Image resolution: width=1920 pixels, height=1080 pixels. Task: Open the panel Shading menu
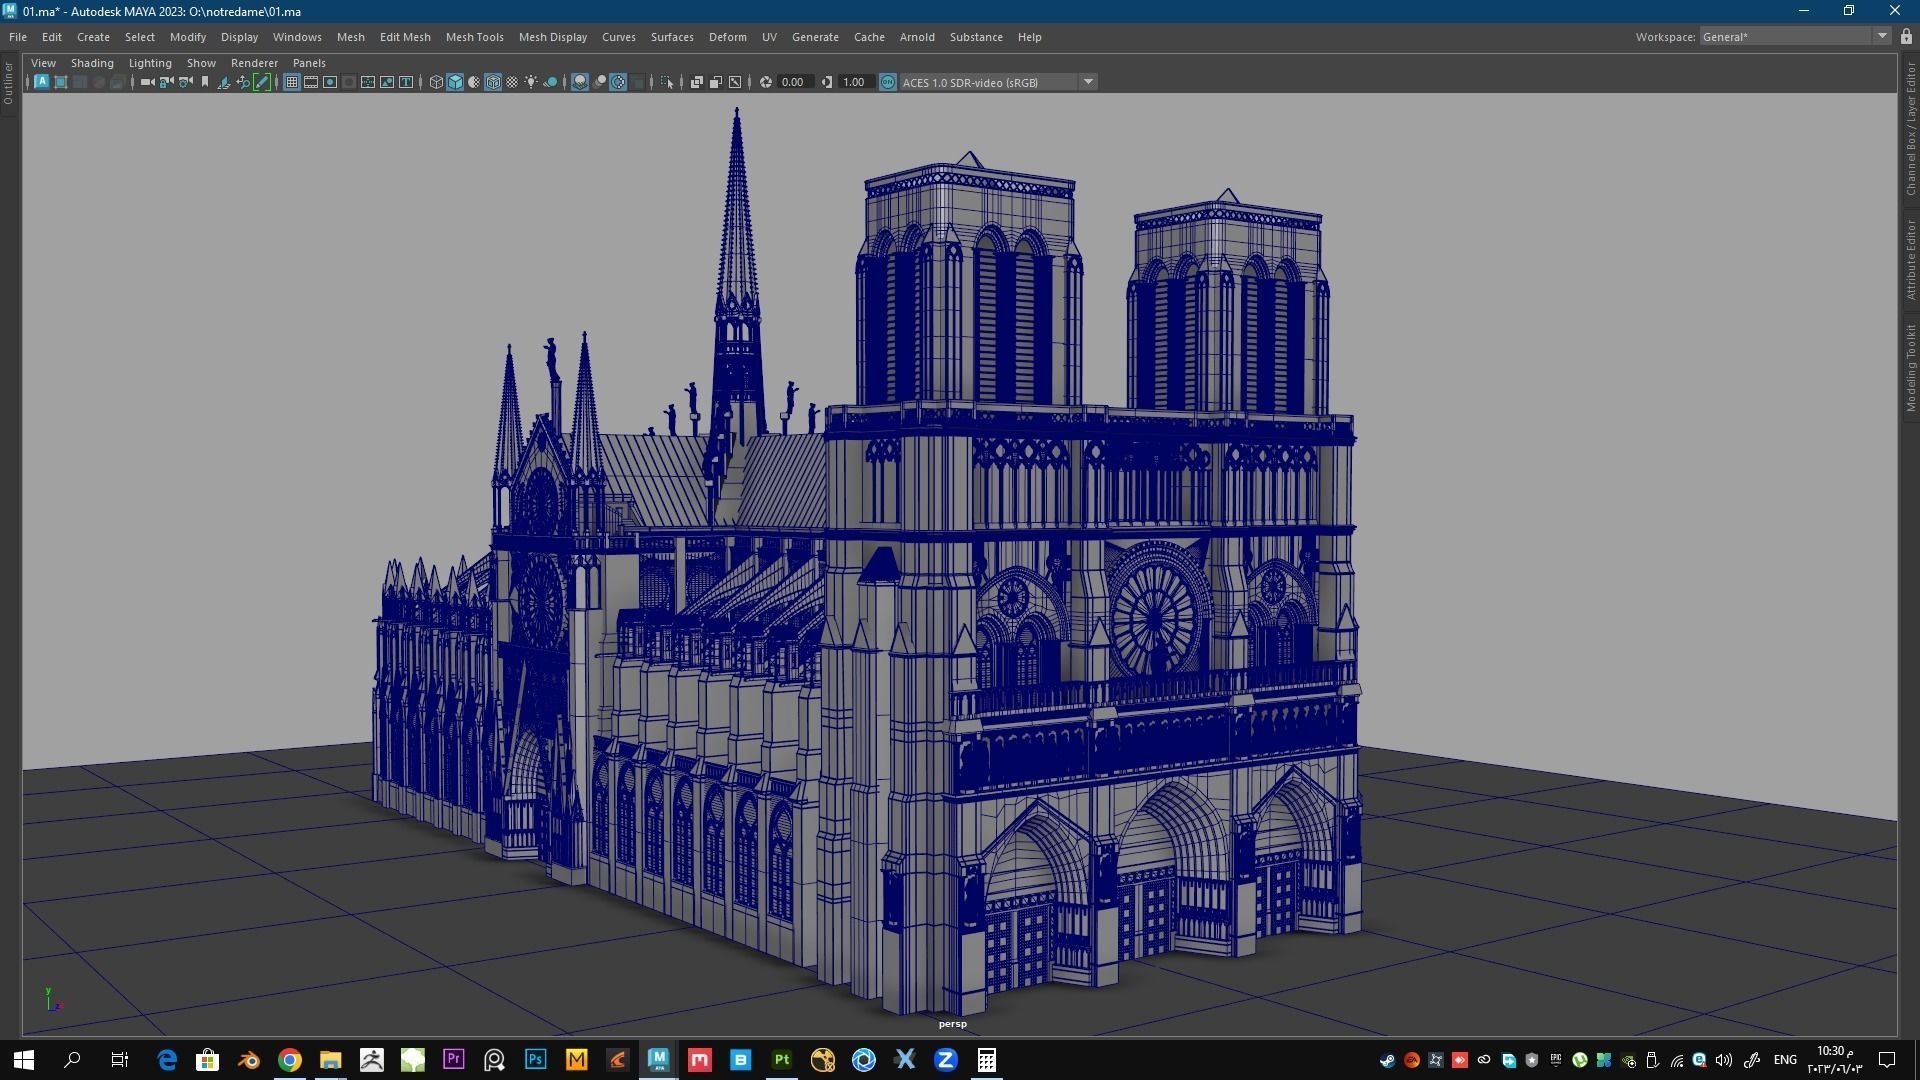click(92, 63)
